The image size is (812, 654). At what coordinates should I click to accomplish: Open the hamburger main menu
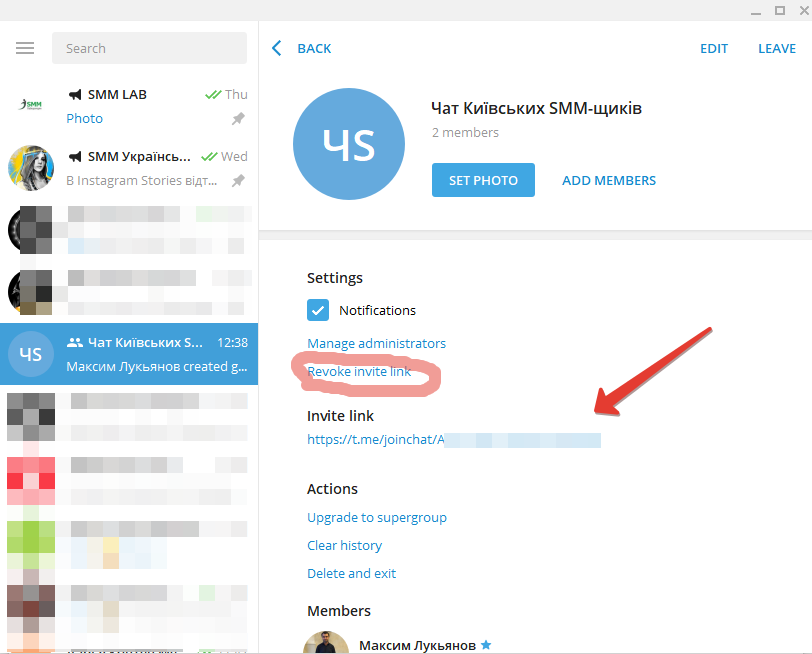(x=25, y=48)
